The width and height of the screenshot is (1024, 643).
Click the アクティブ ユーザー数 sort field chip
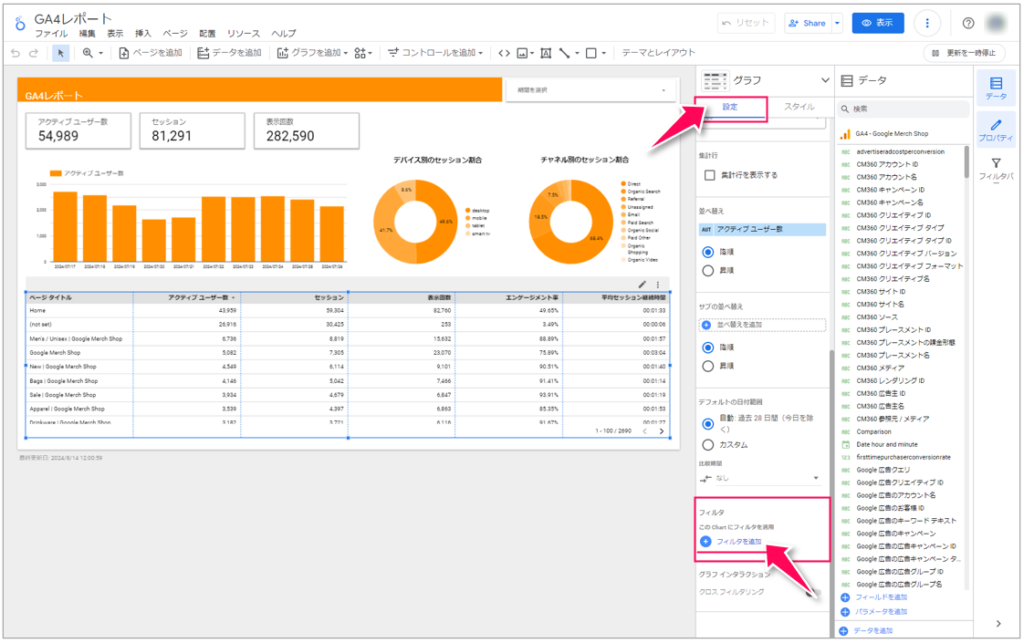tap(762, 230)
